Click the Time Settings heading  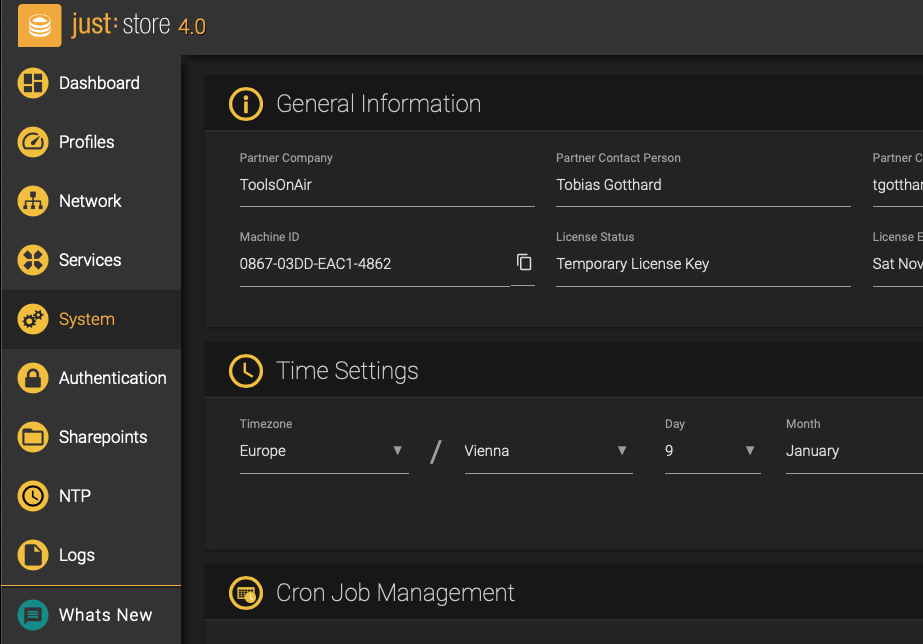click(347, 371)
